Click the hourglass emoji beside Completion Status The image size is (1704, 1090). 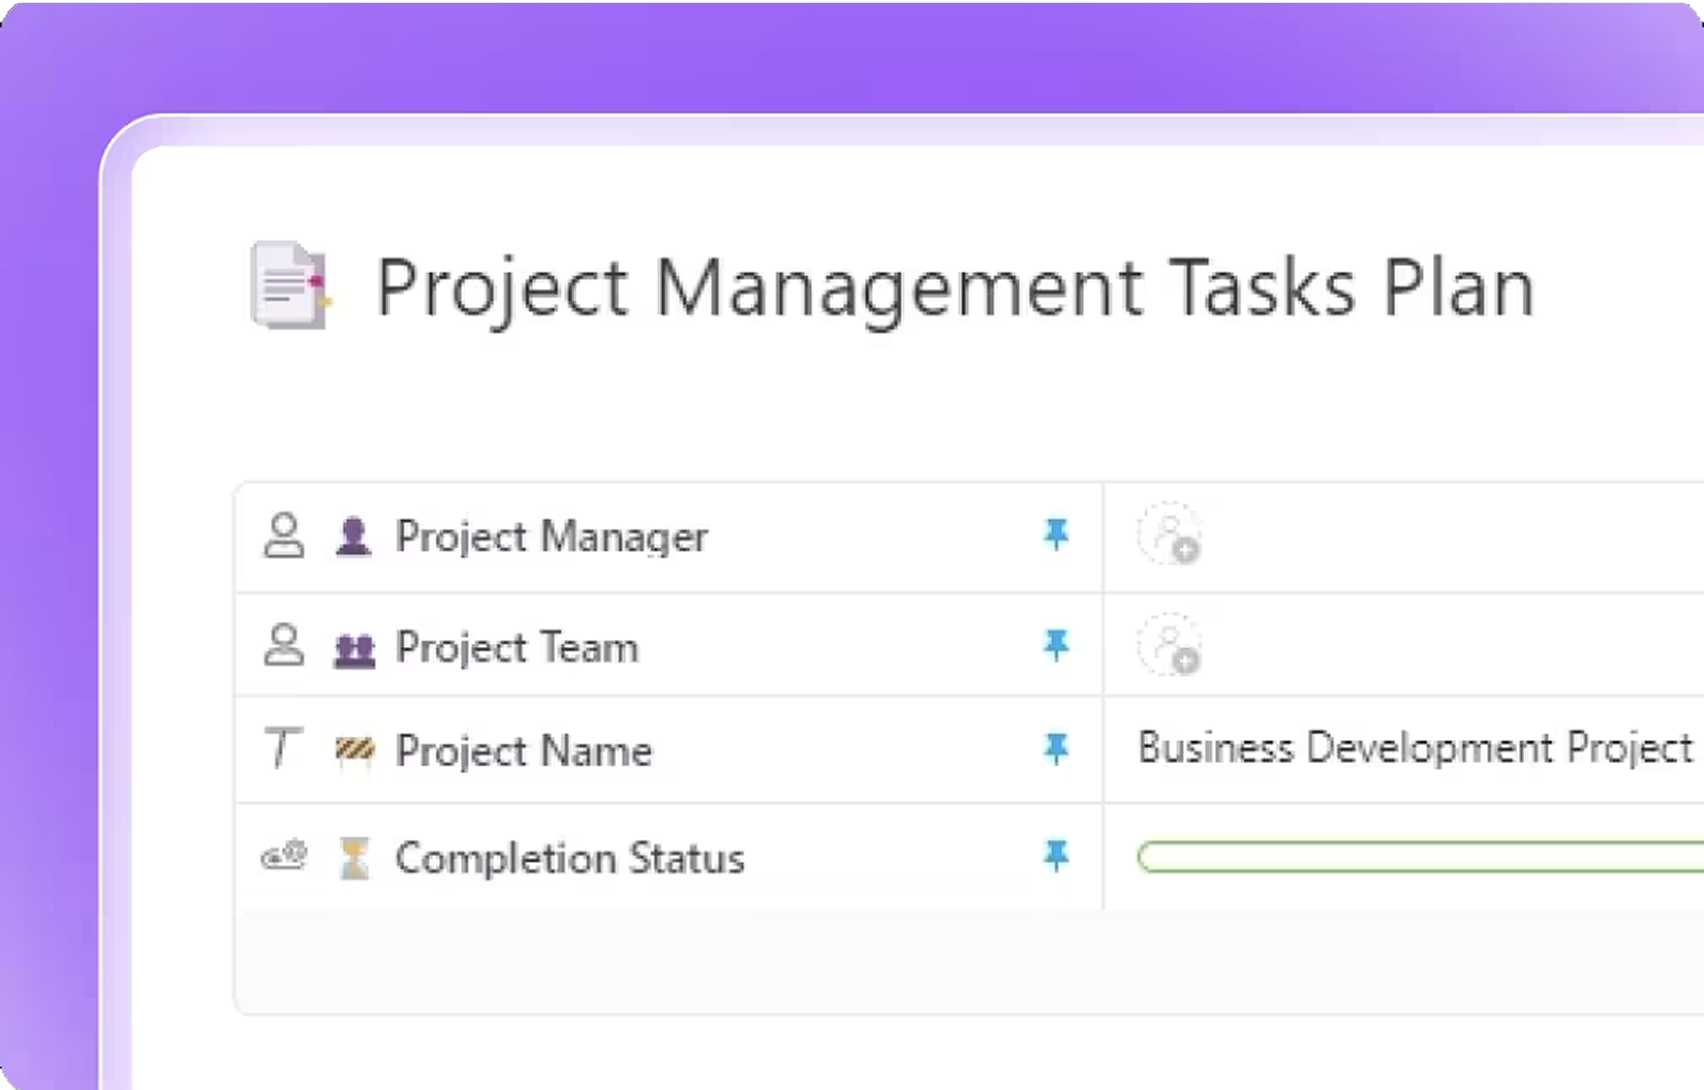353,858
